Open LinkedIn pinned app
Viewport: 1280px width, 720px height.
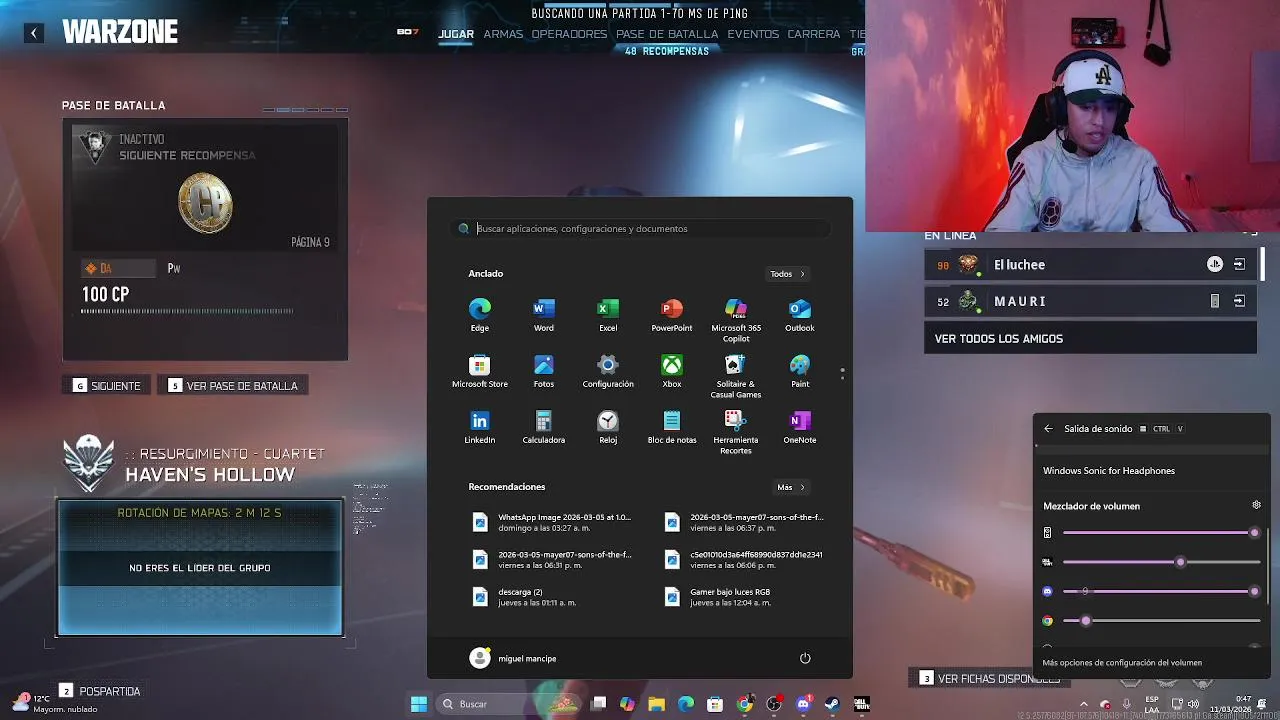click(480, 427)
